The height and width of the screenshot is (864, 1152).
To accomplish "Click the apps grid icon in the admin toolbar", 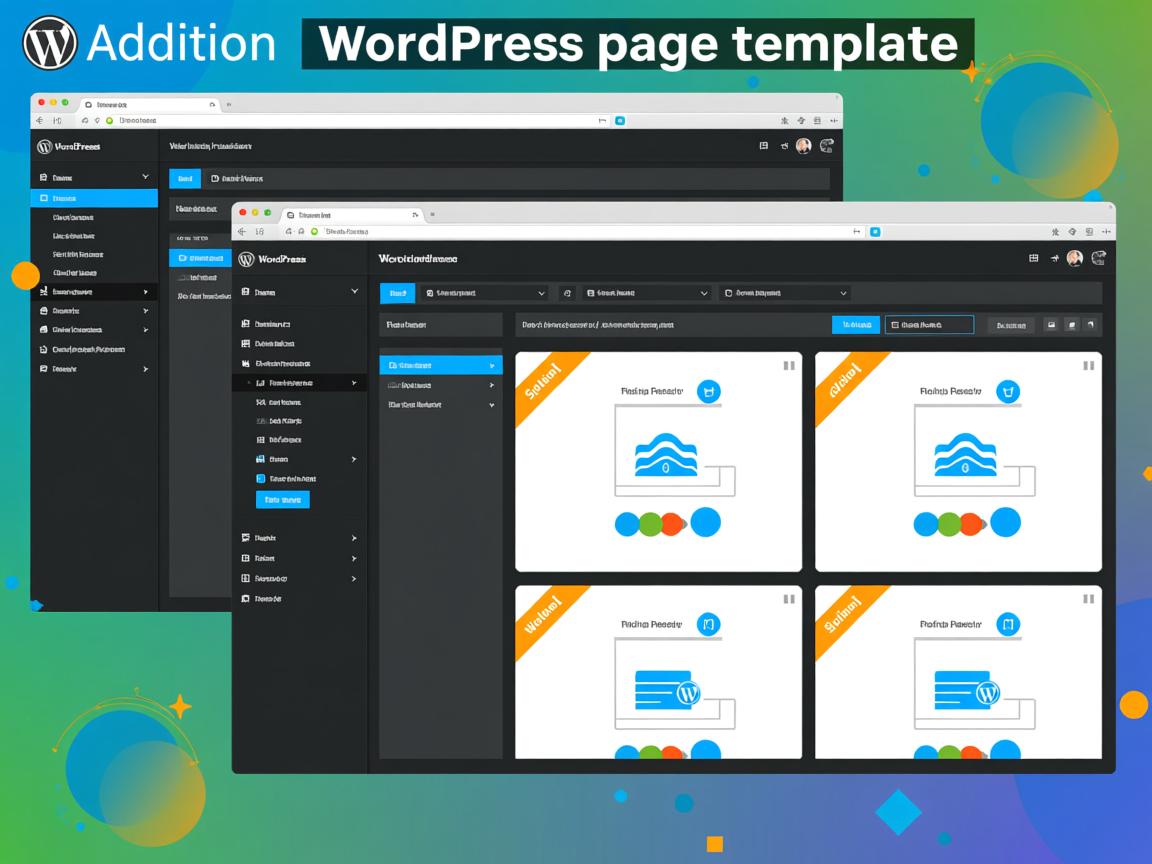I will (1033, 258).
